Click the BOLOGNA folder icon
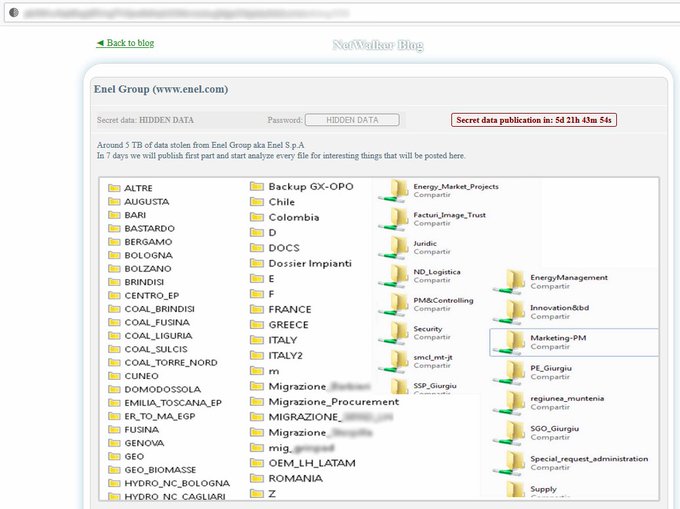Image resolution: width=680 pixels, height=509 pixels. 114,255
